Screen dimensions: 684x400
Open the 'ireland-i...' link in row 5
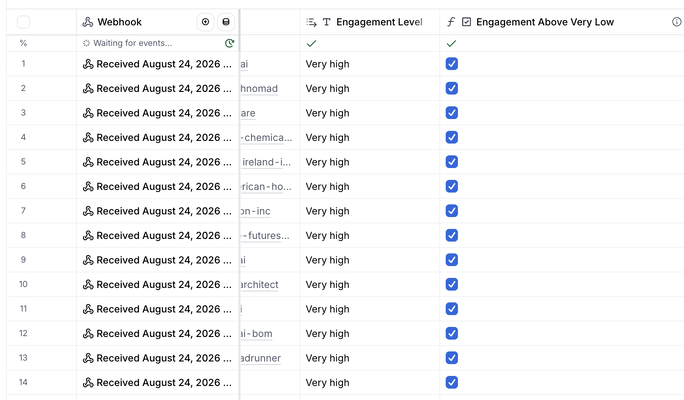tap(266, 162)
